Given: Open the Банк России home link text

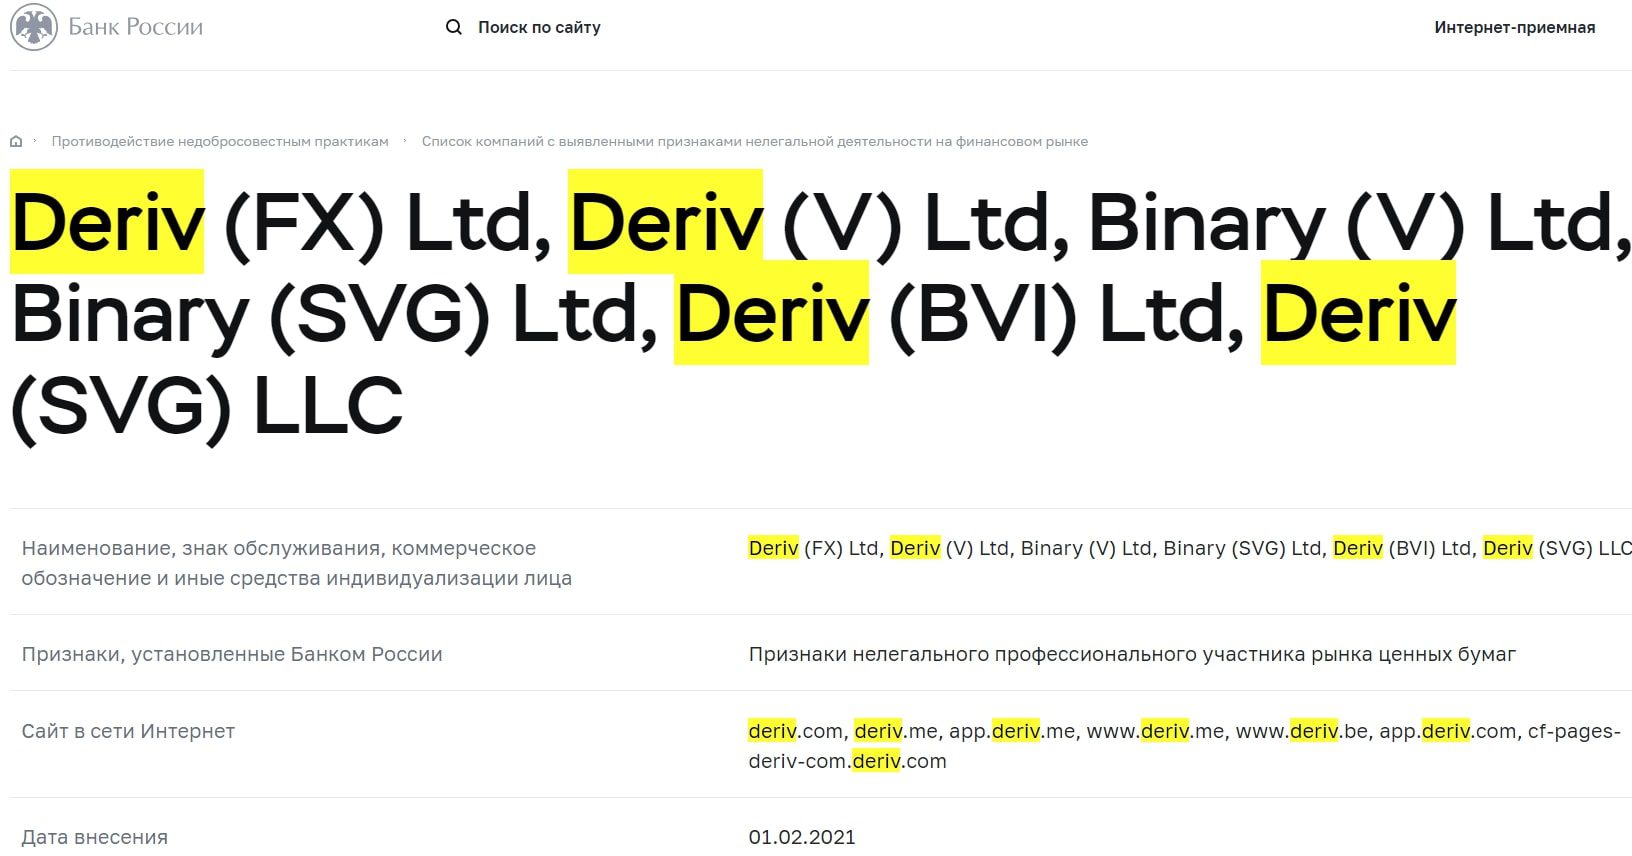Looking at the screenshot, I should point(135,27).
